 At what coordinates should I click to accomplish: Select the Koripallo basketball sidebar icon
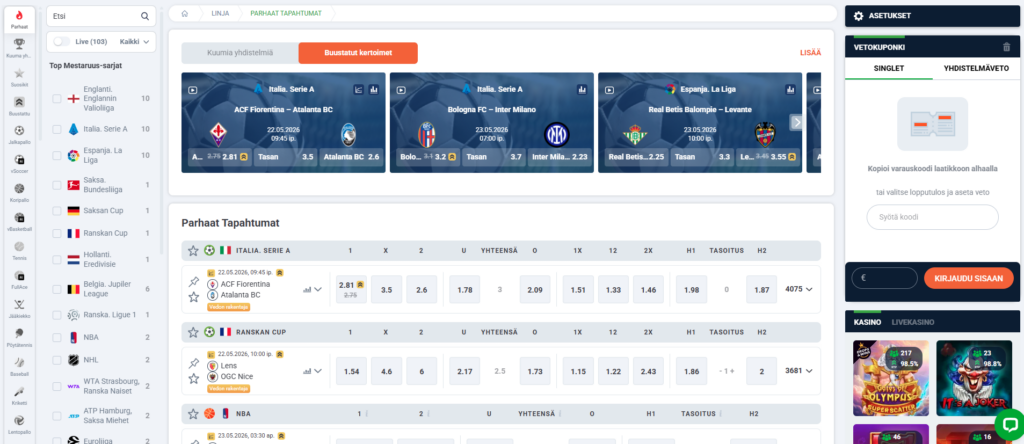click(x=19, y=189)
